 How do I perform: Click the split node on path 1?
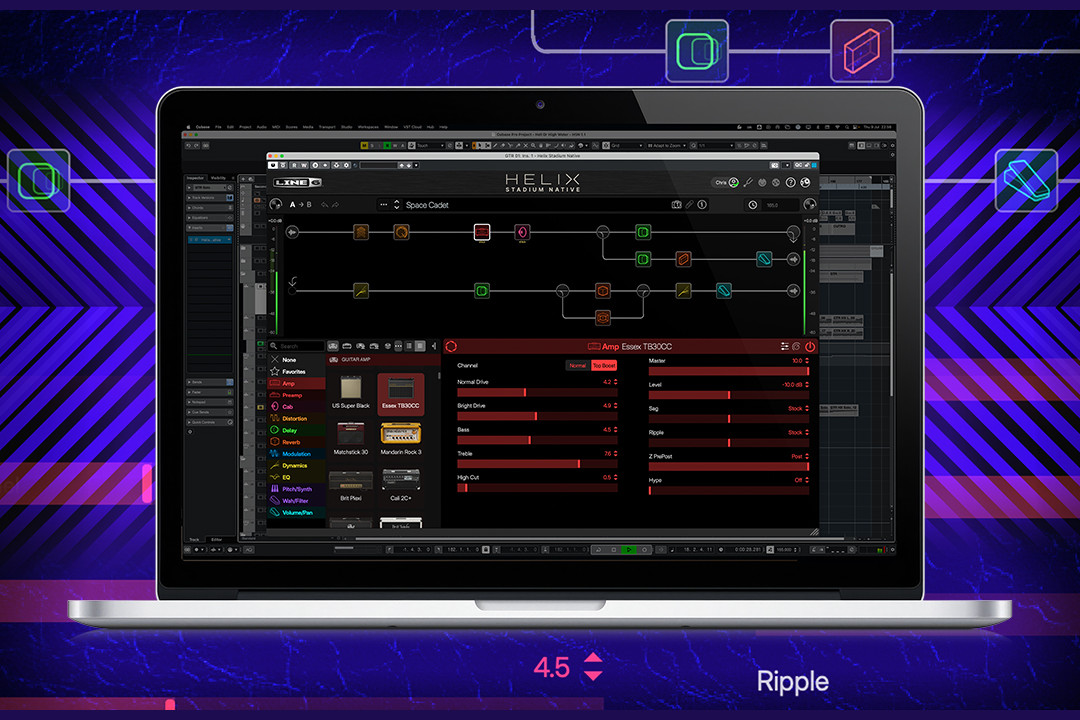tap(603, 232)
